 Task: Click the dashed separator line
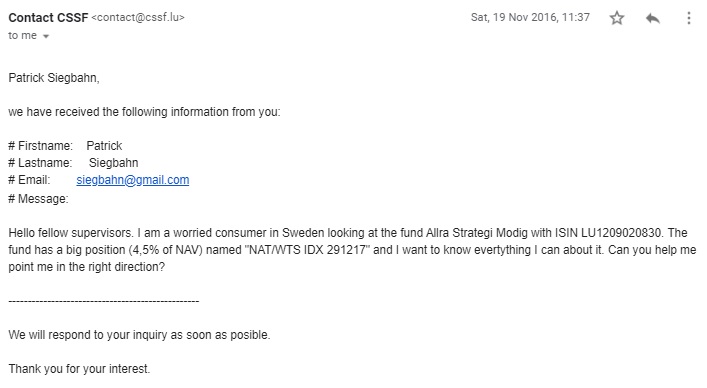pos(104,301)
